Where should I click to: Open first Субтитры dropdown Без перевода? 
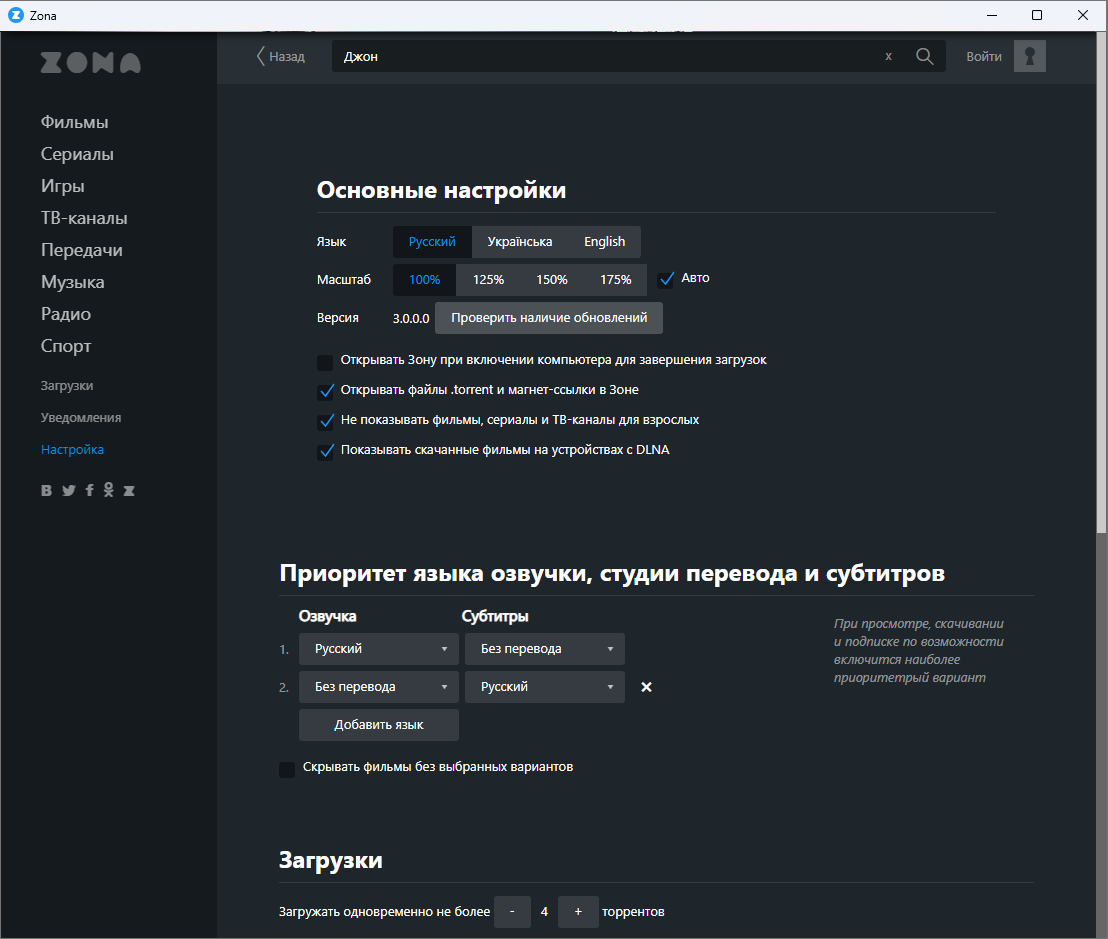[545, 649]
